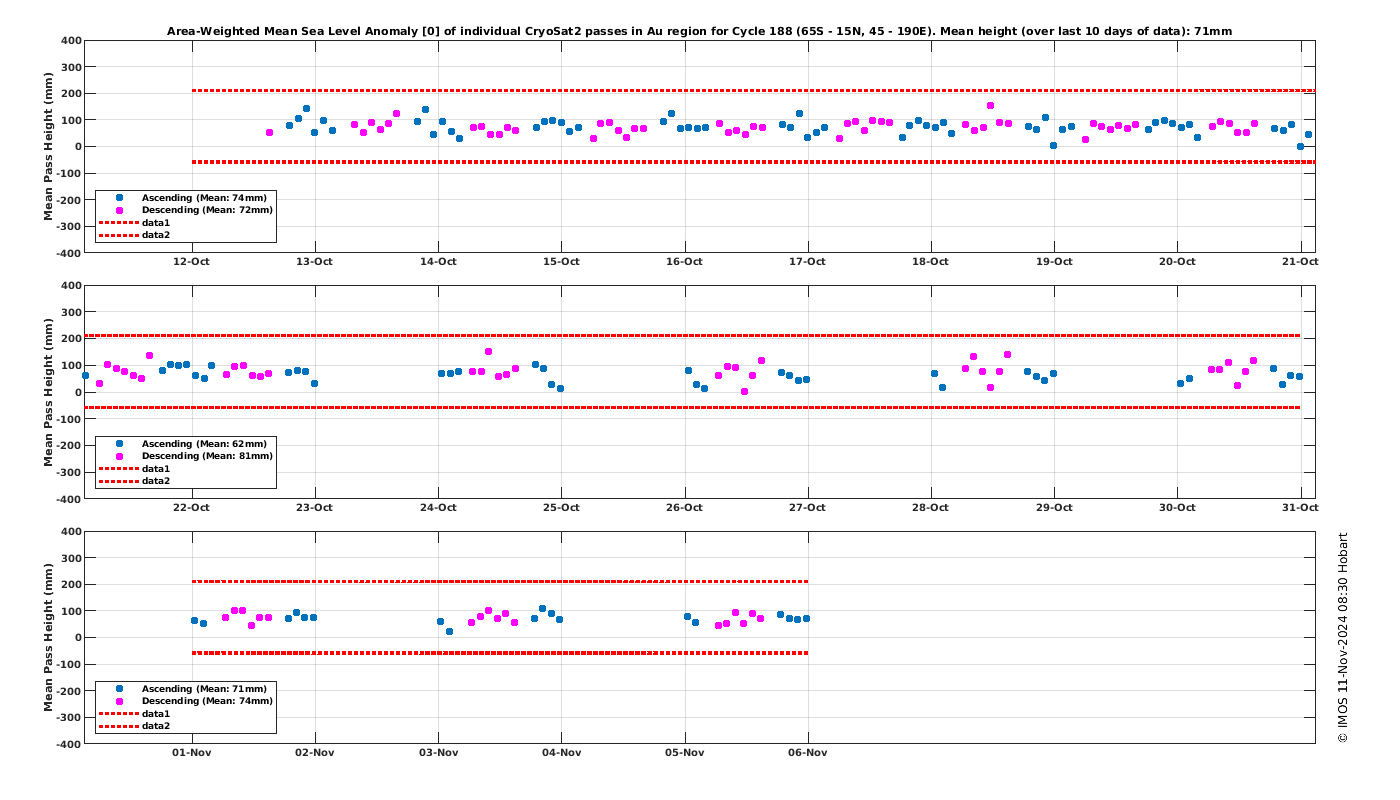The height and width of the screenshot is (800, 1400).
Task: Click middle plot 'Mean Pass Height (mm)' axis label
Action: (x=48, y=392)
